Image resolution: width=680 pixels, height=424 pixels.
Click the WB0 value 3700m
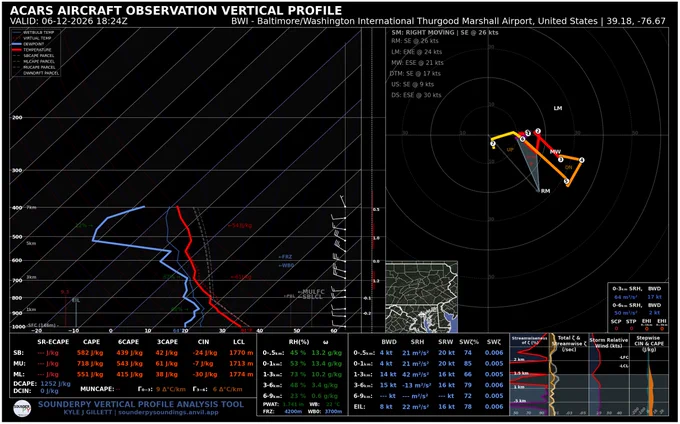[x=334, y=411]
